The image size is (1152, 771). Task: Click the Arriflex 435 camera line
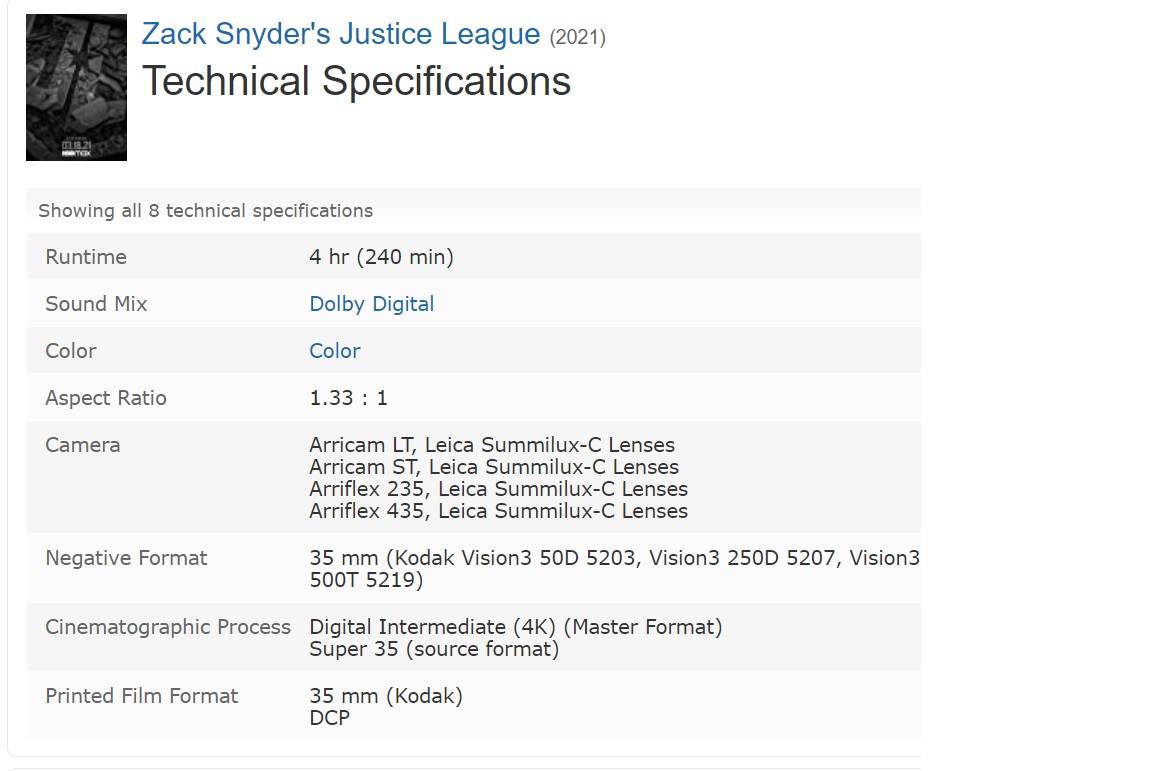click(x=499, y=511)
